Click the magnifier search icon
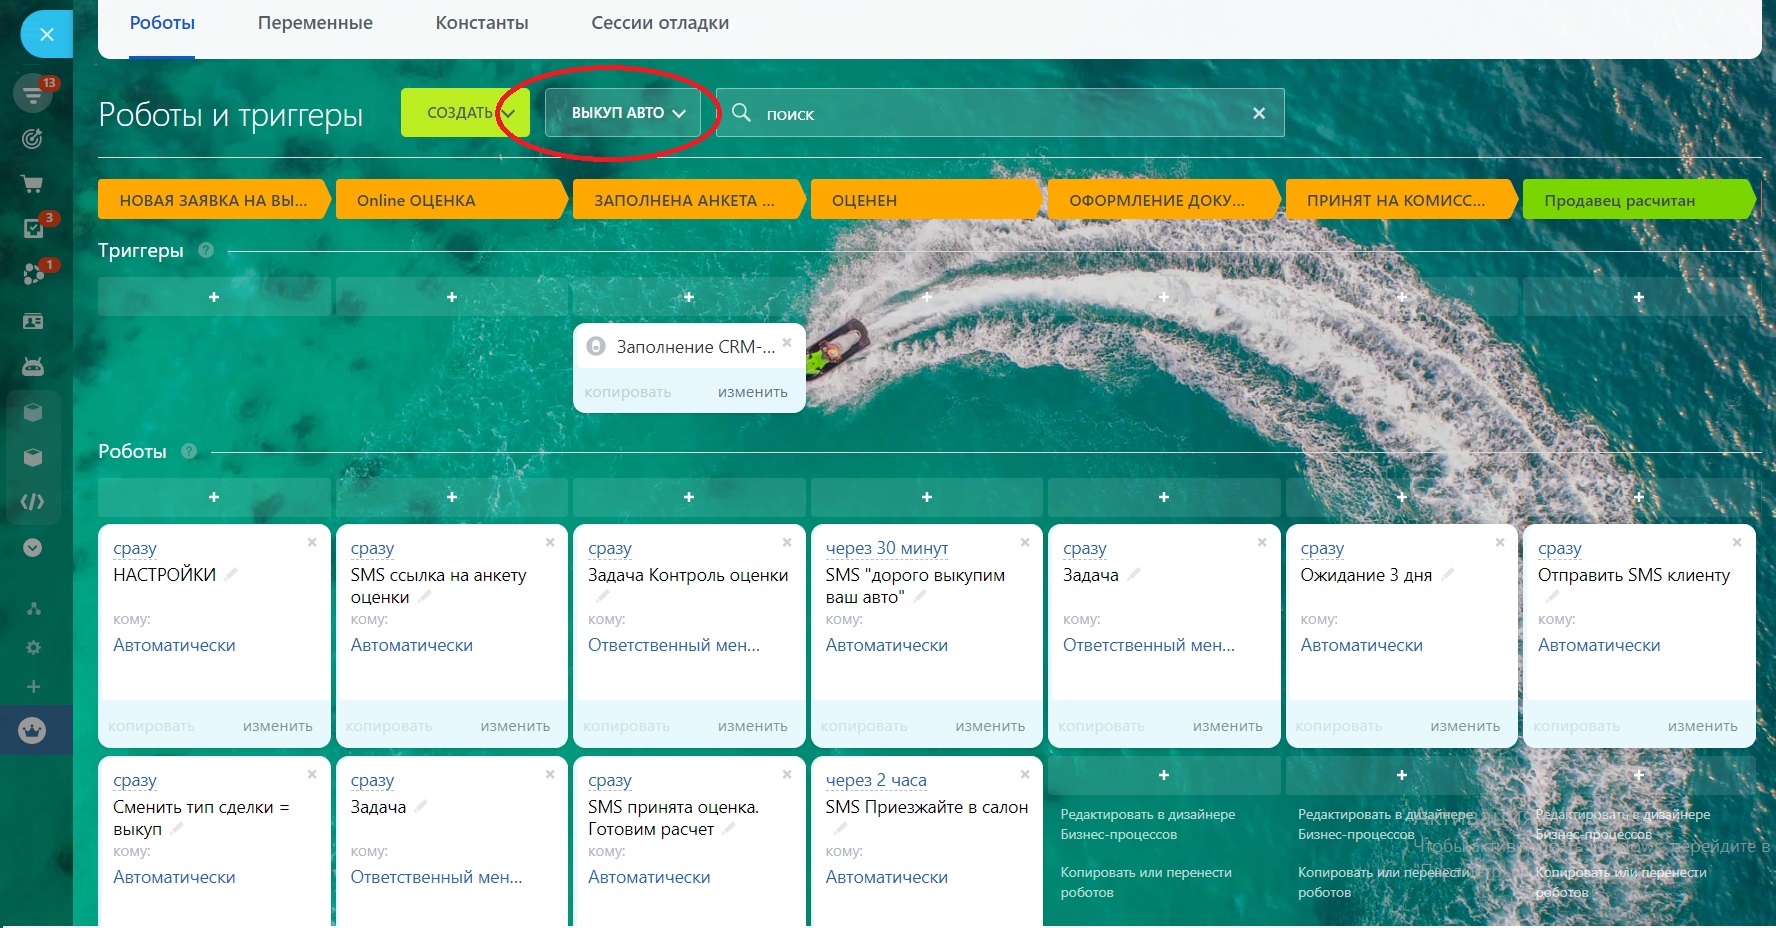This screenshot has width=1776, height=928. [x=741, y=113]
